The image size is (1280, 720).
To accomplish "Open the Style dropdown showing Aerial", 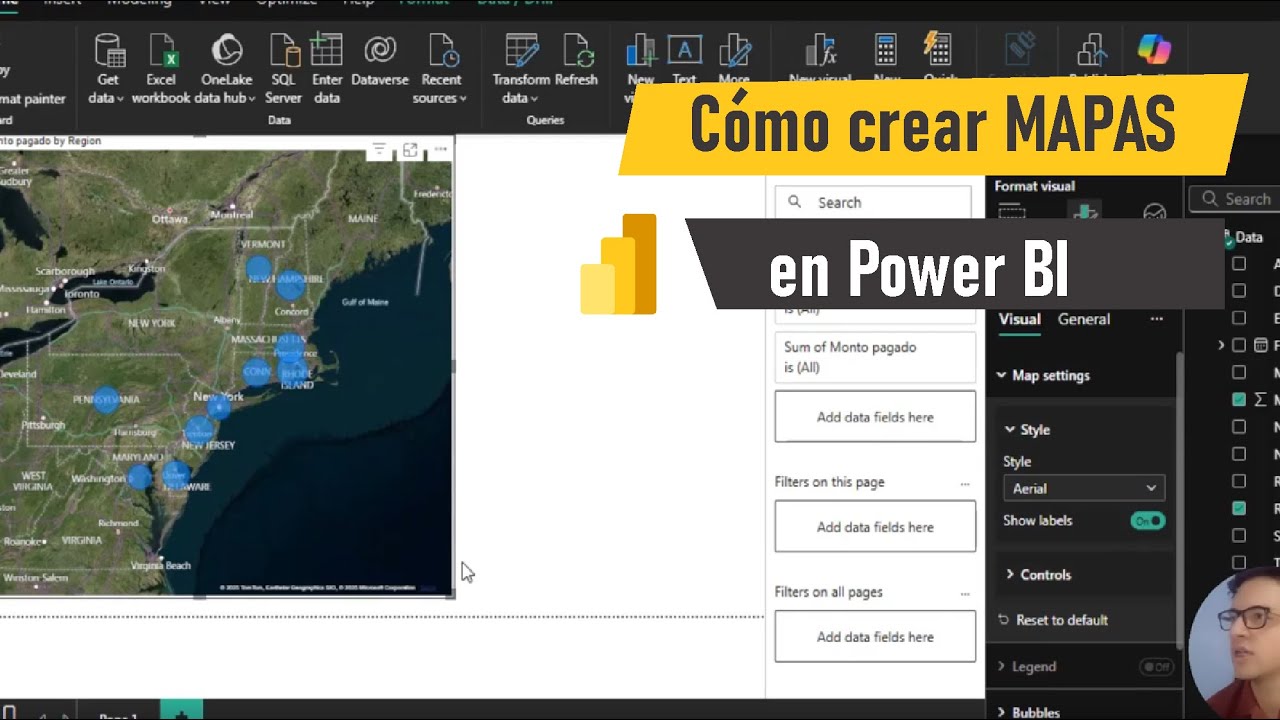I will [x=1084, y=488].
